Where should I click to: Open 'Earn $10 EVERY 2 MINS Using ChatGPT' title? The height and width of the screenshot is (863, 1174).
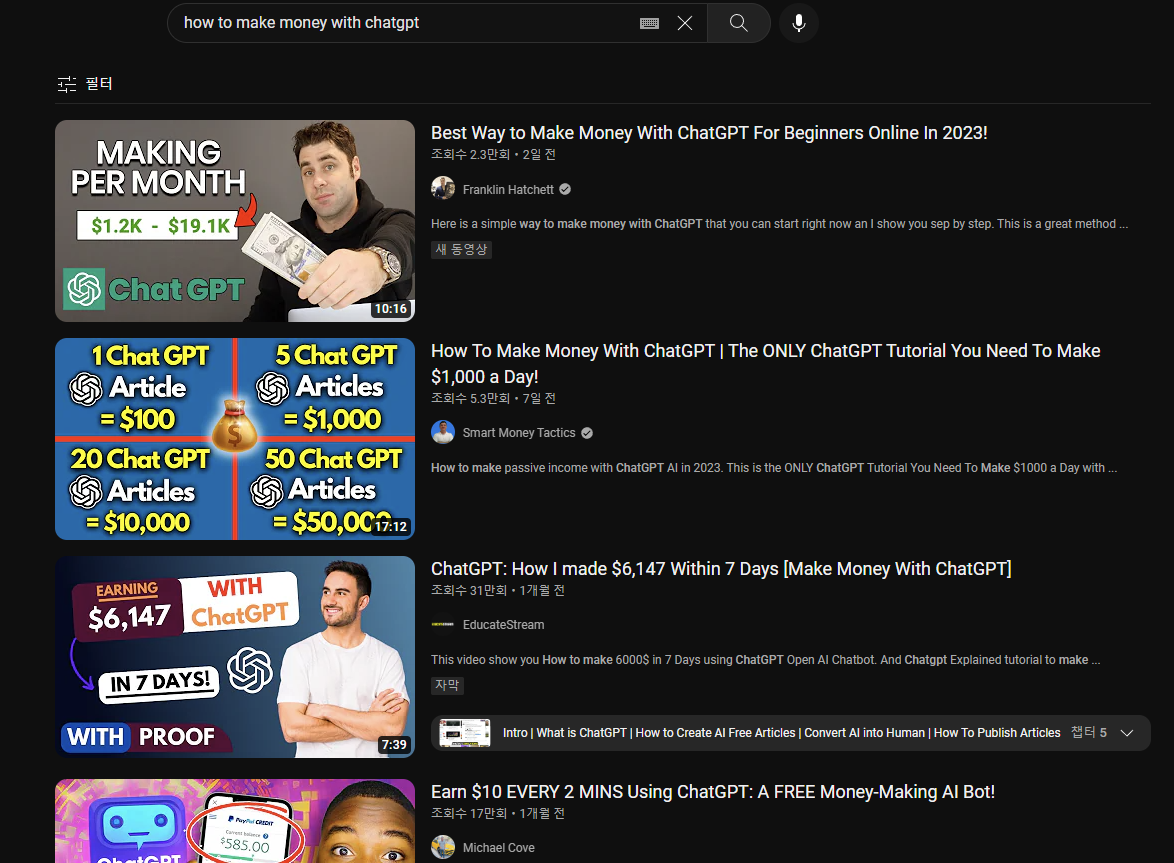pyautogui.click(x=713, y=792)
